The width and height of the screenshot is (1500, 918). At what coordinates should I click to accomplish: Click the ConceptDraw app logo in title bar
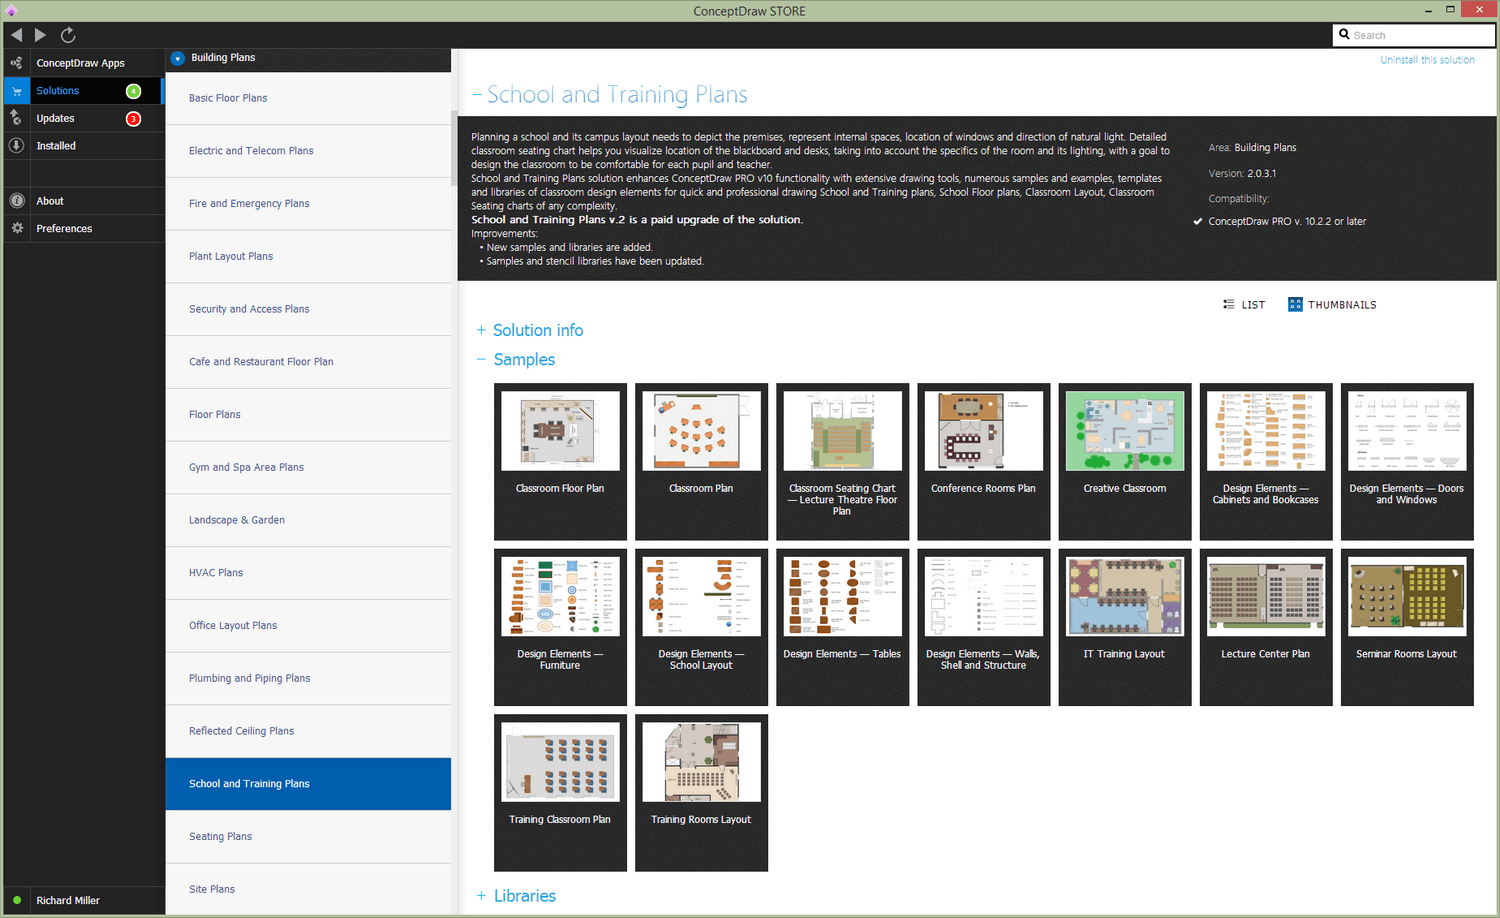pyautogui.click(x=11, y=11)
